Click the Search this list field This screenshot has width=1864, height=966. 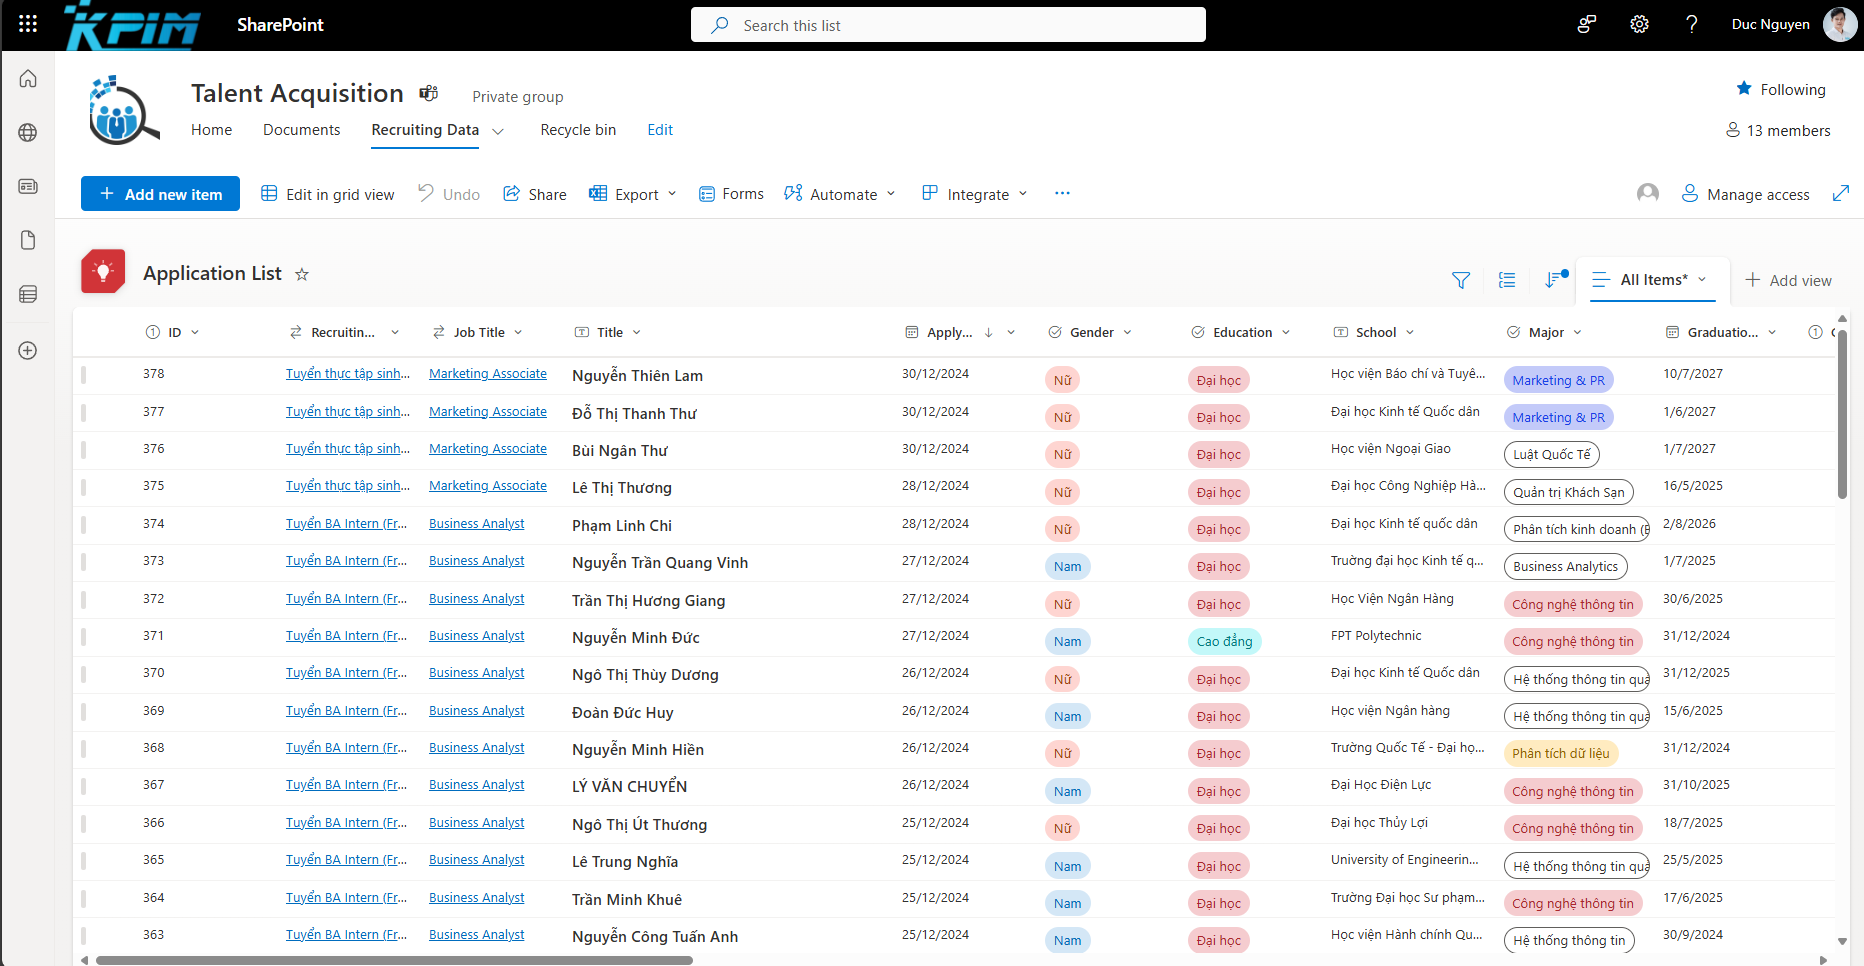948,25
